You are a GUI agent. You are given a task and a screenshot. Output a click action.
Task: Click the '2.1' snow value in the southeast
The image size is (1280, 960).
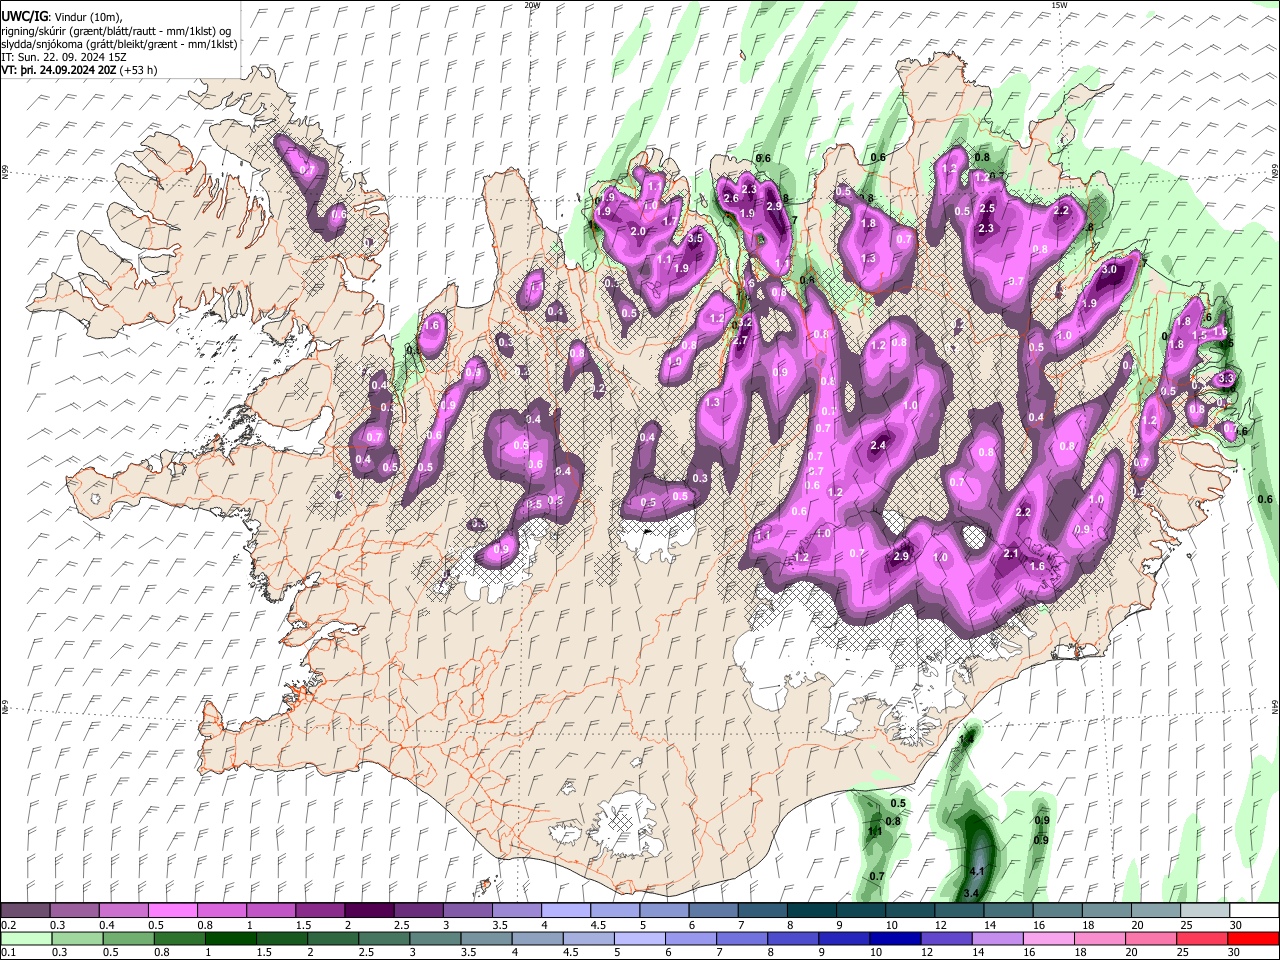(x=1010, y=554)
